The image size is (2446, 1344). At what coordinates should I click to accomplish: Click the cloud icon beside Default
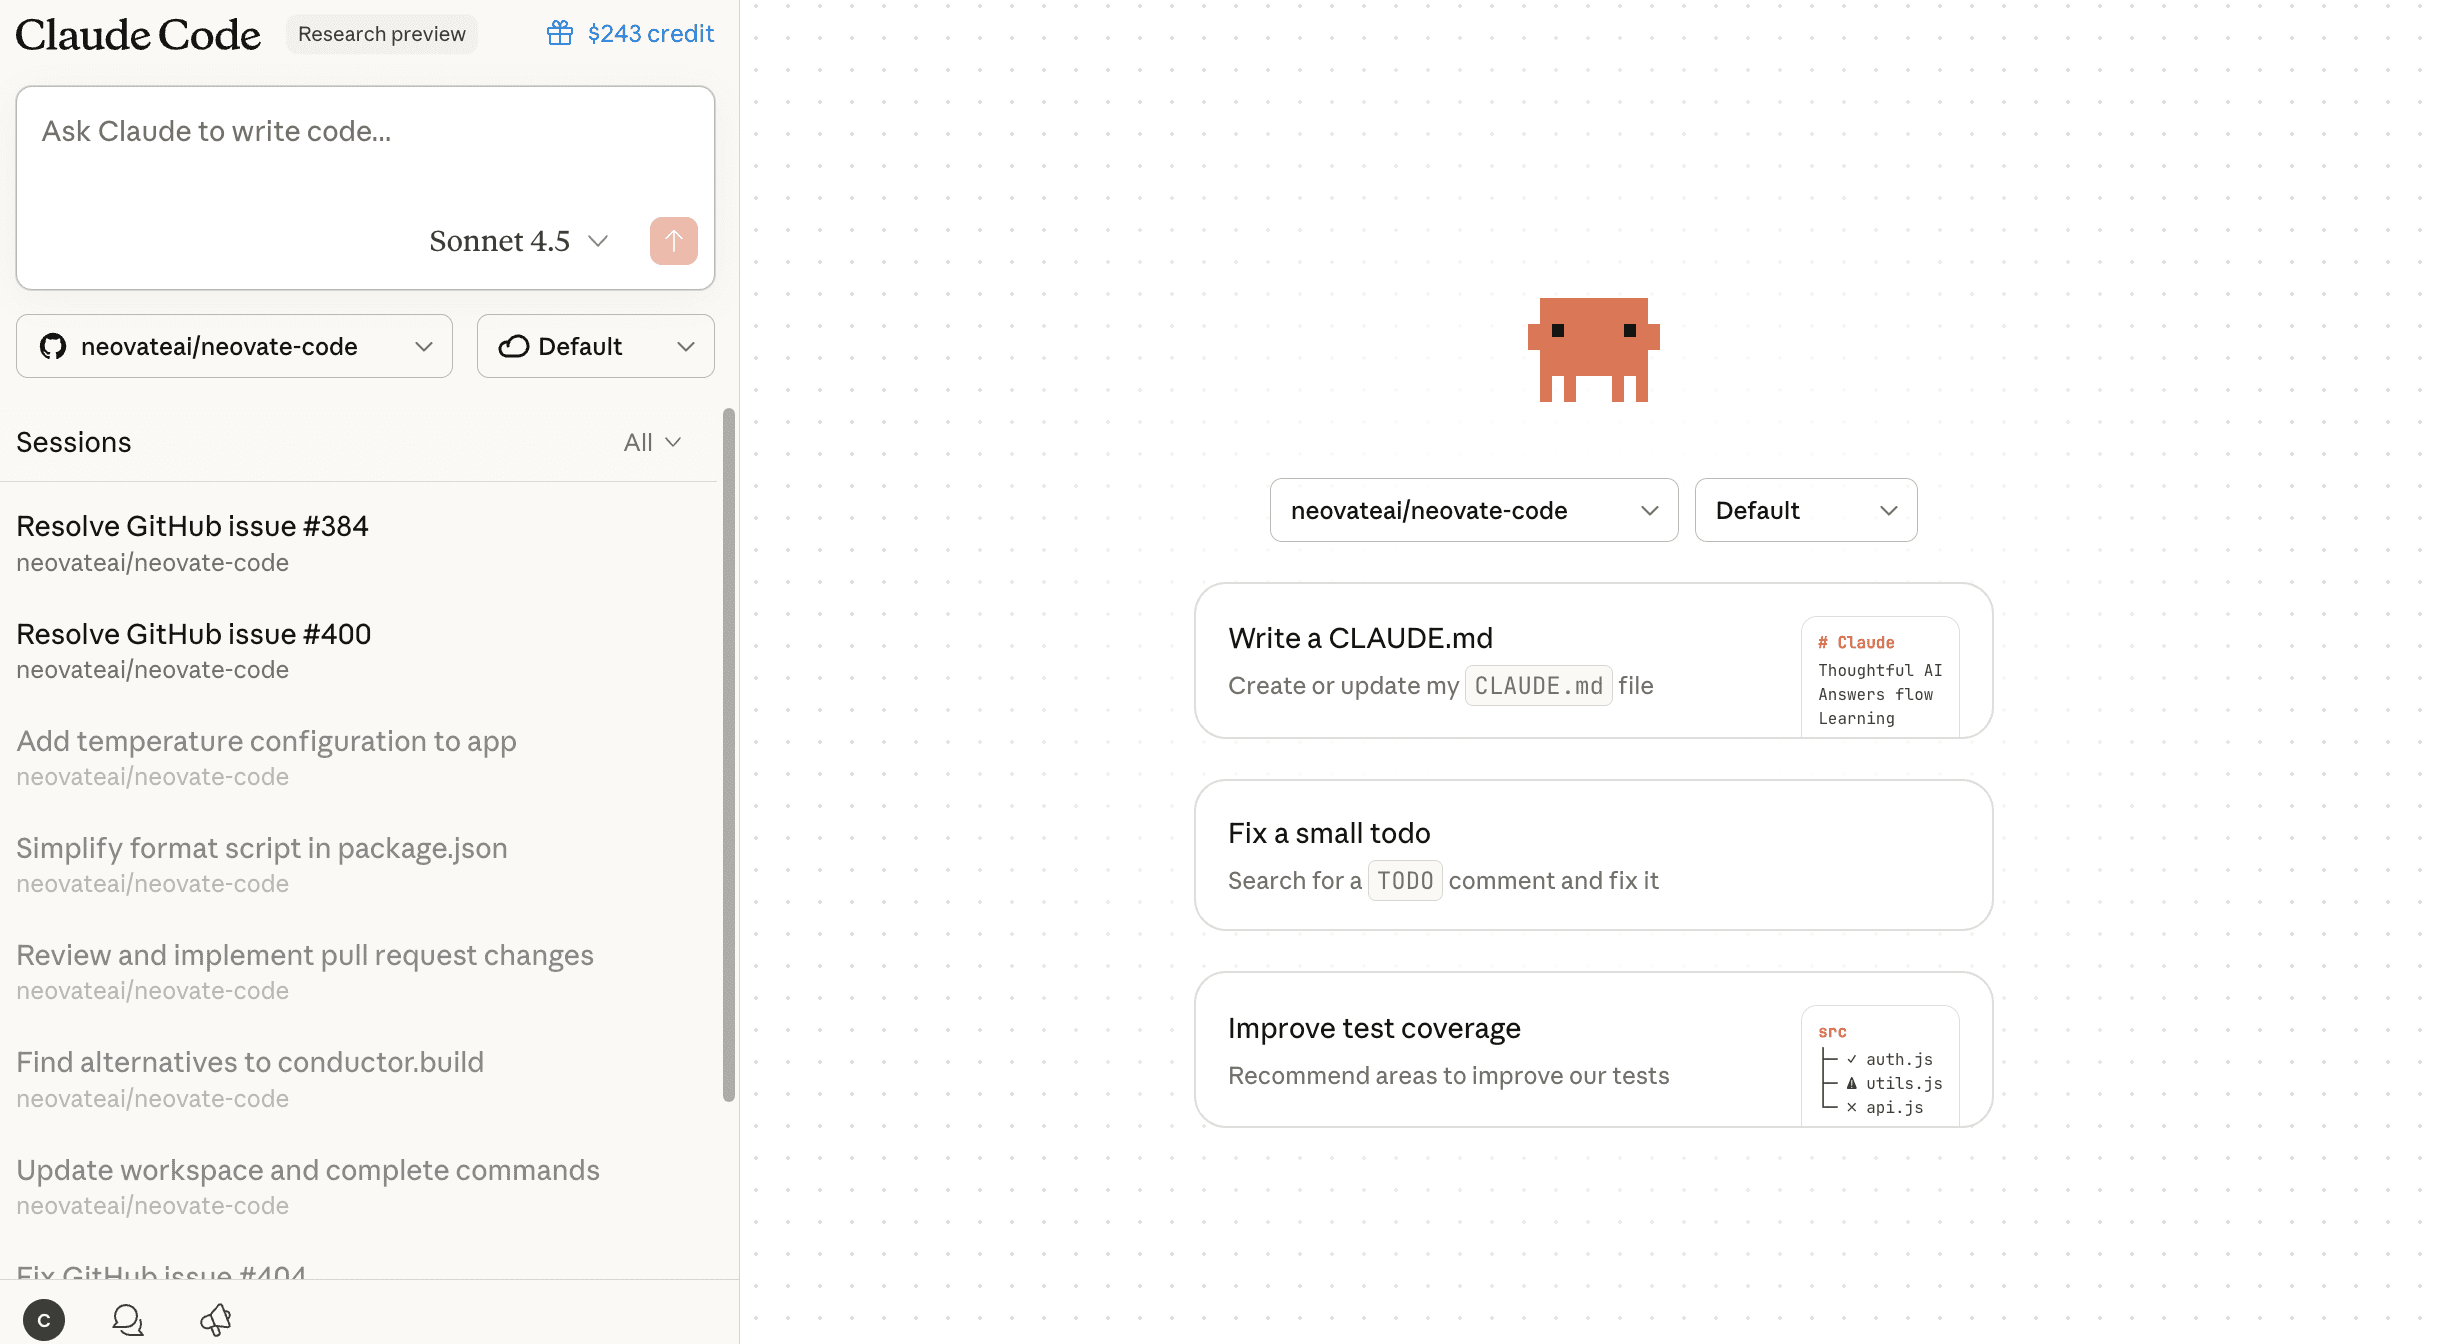point(514,346)
